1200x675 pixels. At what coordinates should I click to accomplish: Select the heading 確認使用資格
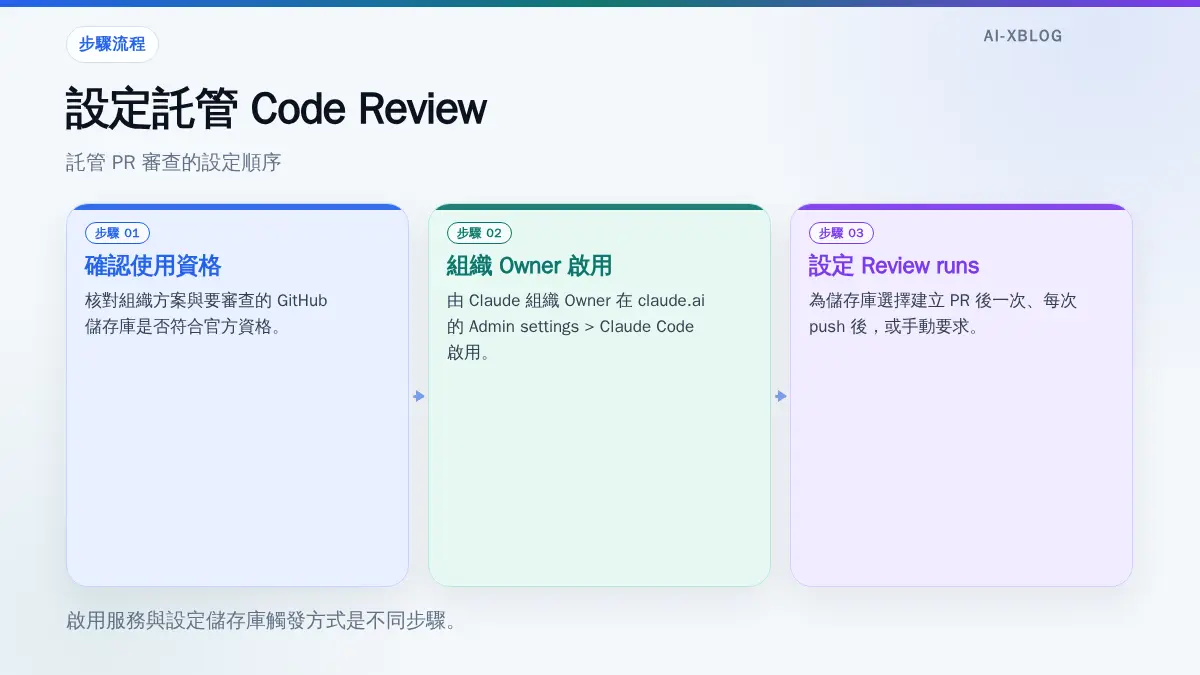pyautogui.click(x=153, y=266)
